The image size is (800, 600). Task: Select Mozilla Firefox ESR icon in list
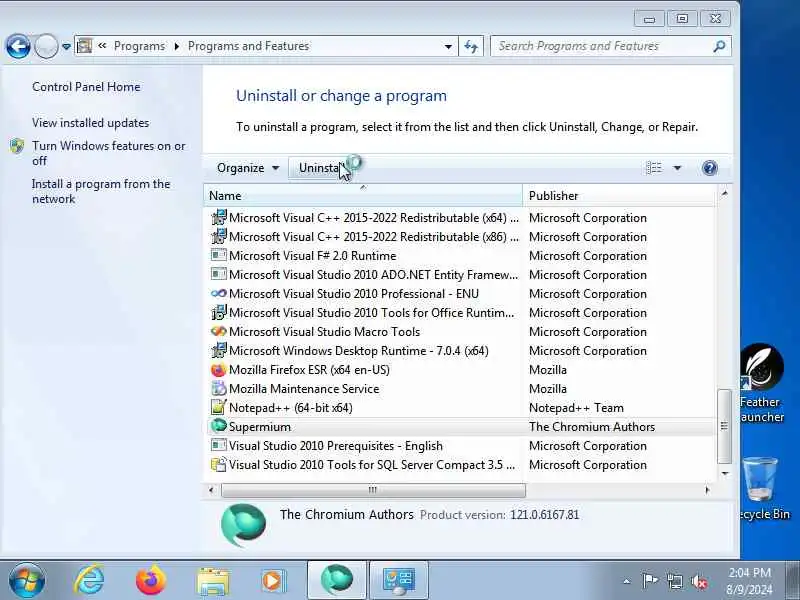tap(218, 369)
